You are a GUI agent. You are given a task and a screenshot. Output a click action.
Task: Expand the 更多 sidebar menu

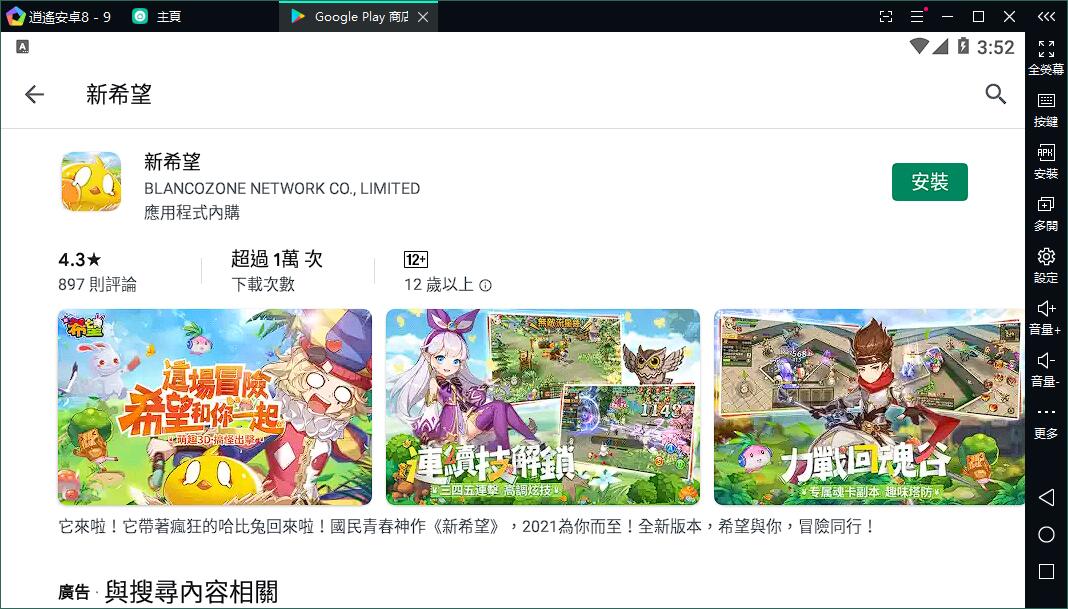(1046, 414)
